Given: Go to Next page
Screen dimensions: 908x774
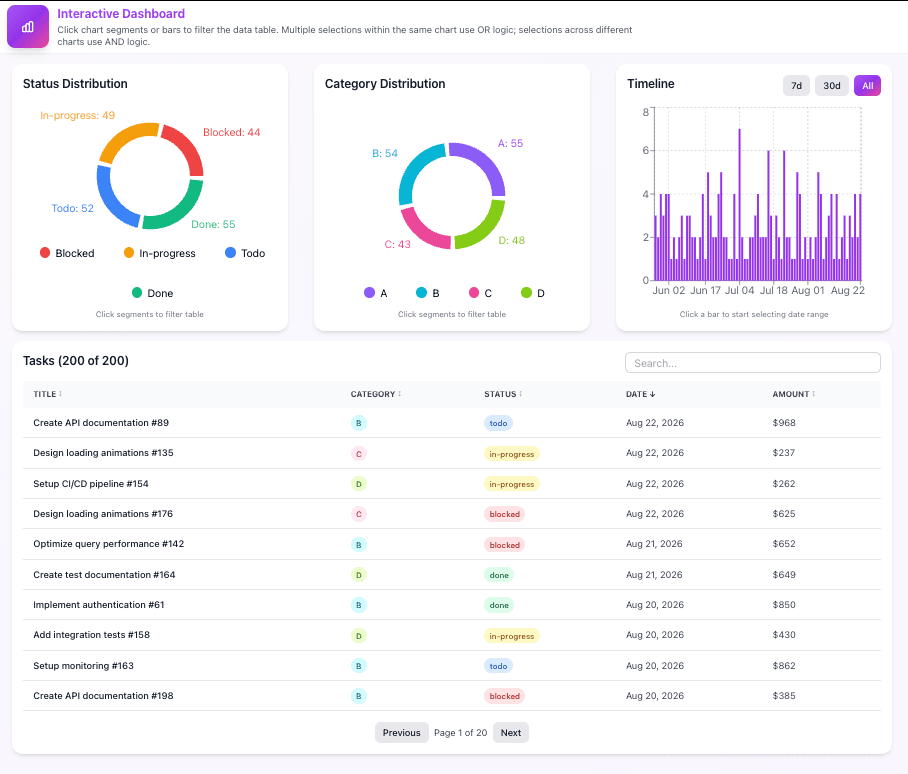Looking at the screenshot, I should click(511, 732).
